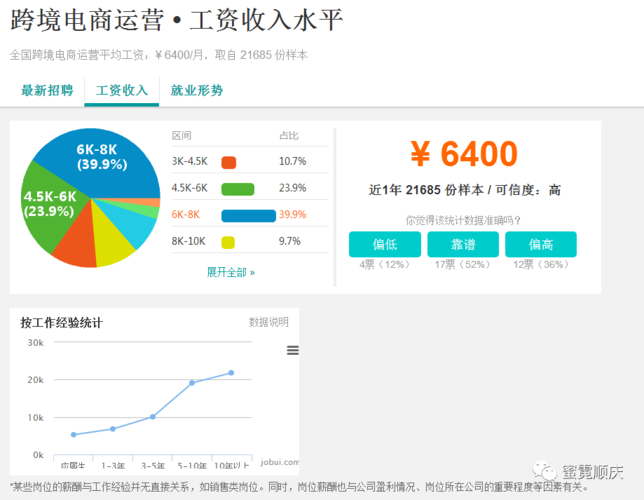
Task: Click the 17票（52%） vote count
Action: click(x=462, y=264)
